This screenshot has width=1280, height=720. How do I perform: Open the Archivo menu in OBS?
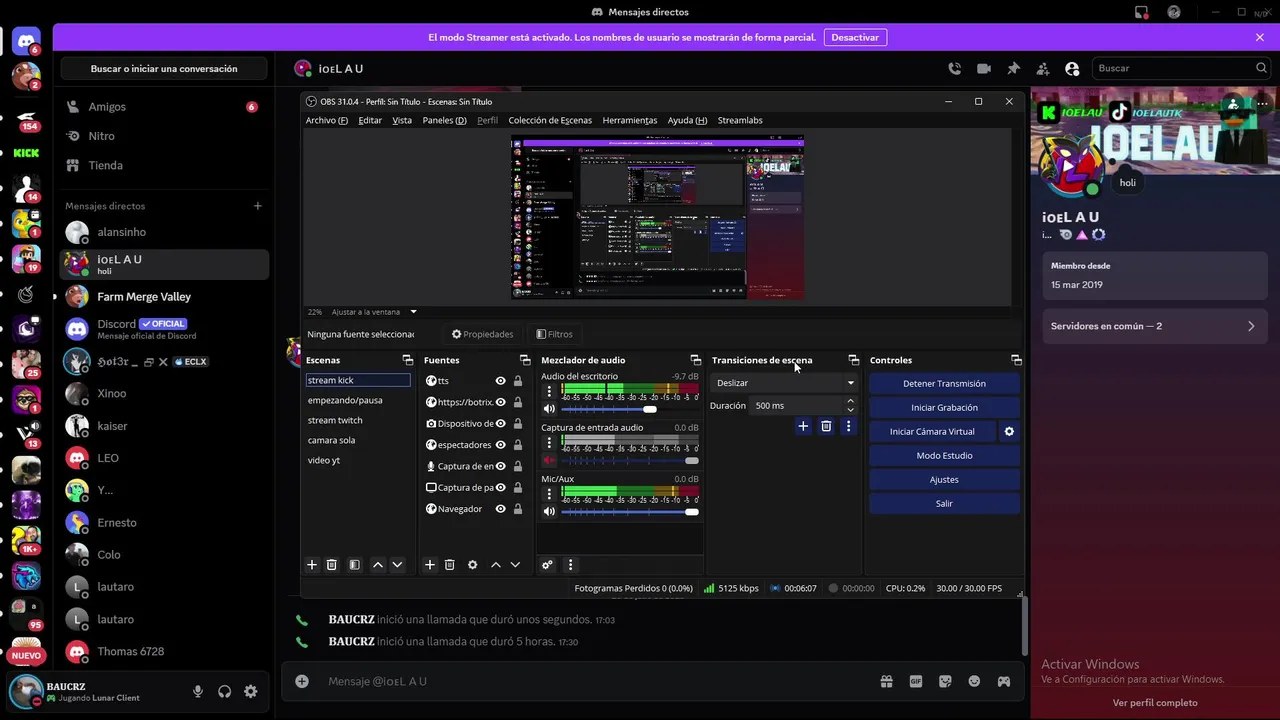[x=327, y=120]
